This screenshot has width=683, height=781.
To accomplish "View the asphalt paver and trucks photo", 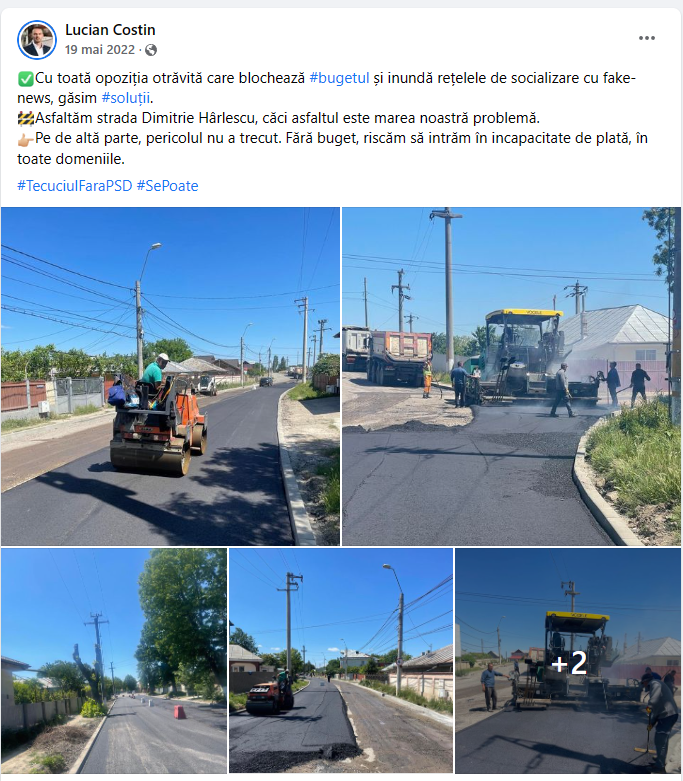I will coord(512,377).
